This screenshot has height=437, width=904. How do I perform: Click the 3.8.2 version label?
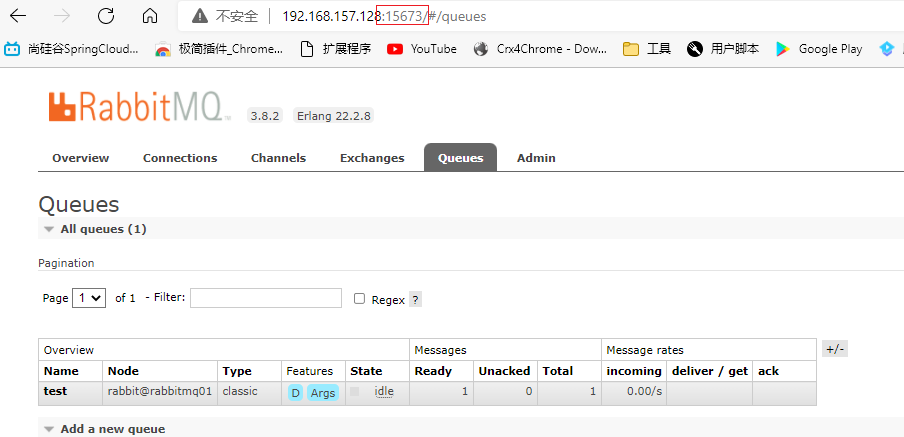pyautogui.click(x=265, y=115)
